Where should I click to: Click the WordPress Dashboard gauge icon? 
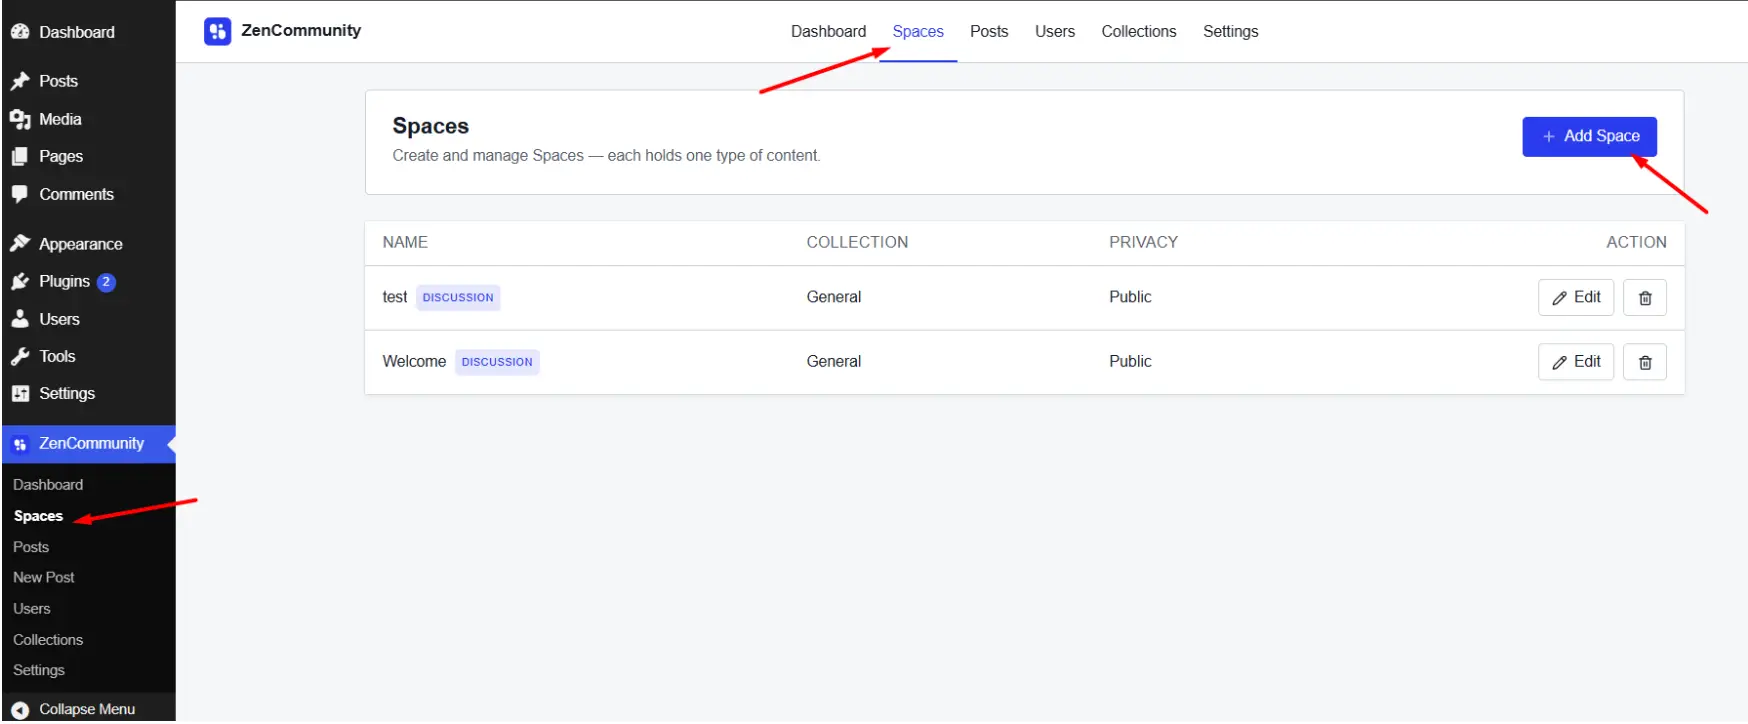tap(20, 32)
